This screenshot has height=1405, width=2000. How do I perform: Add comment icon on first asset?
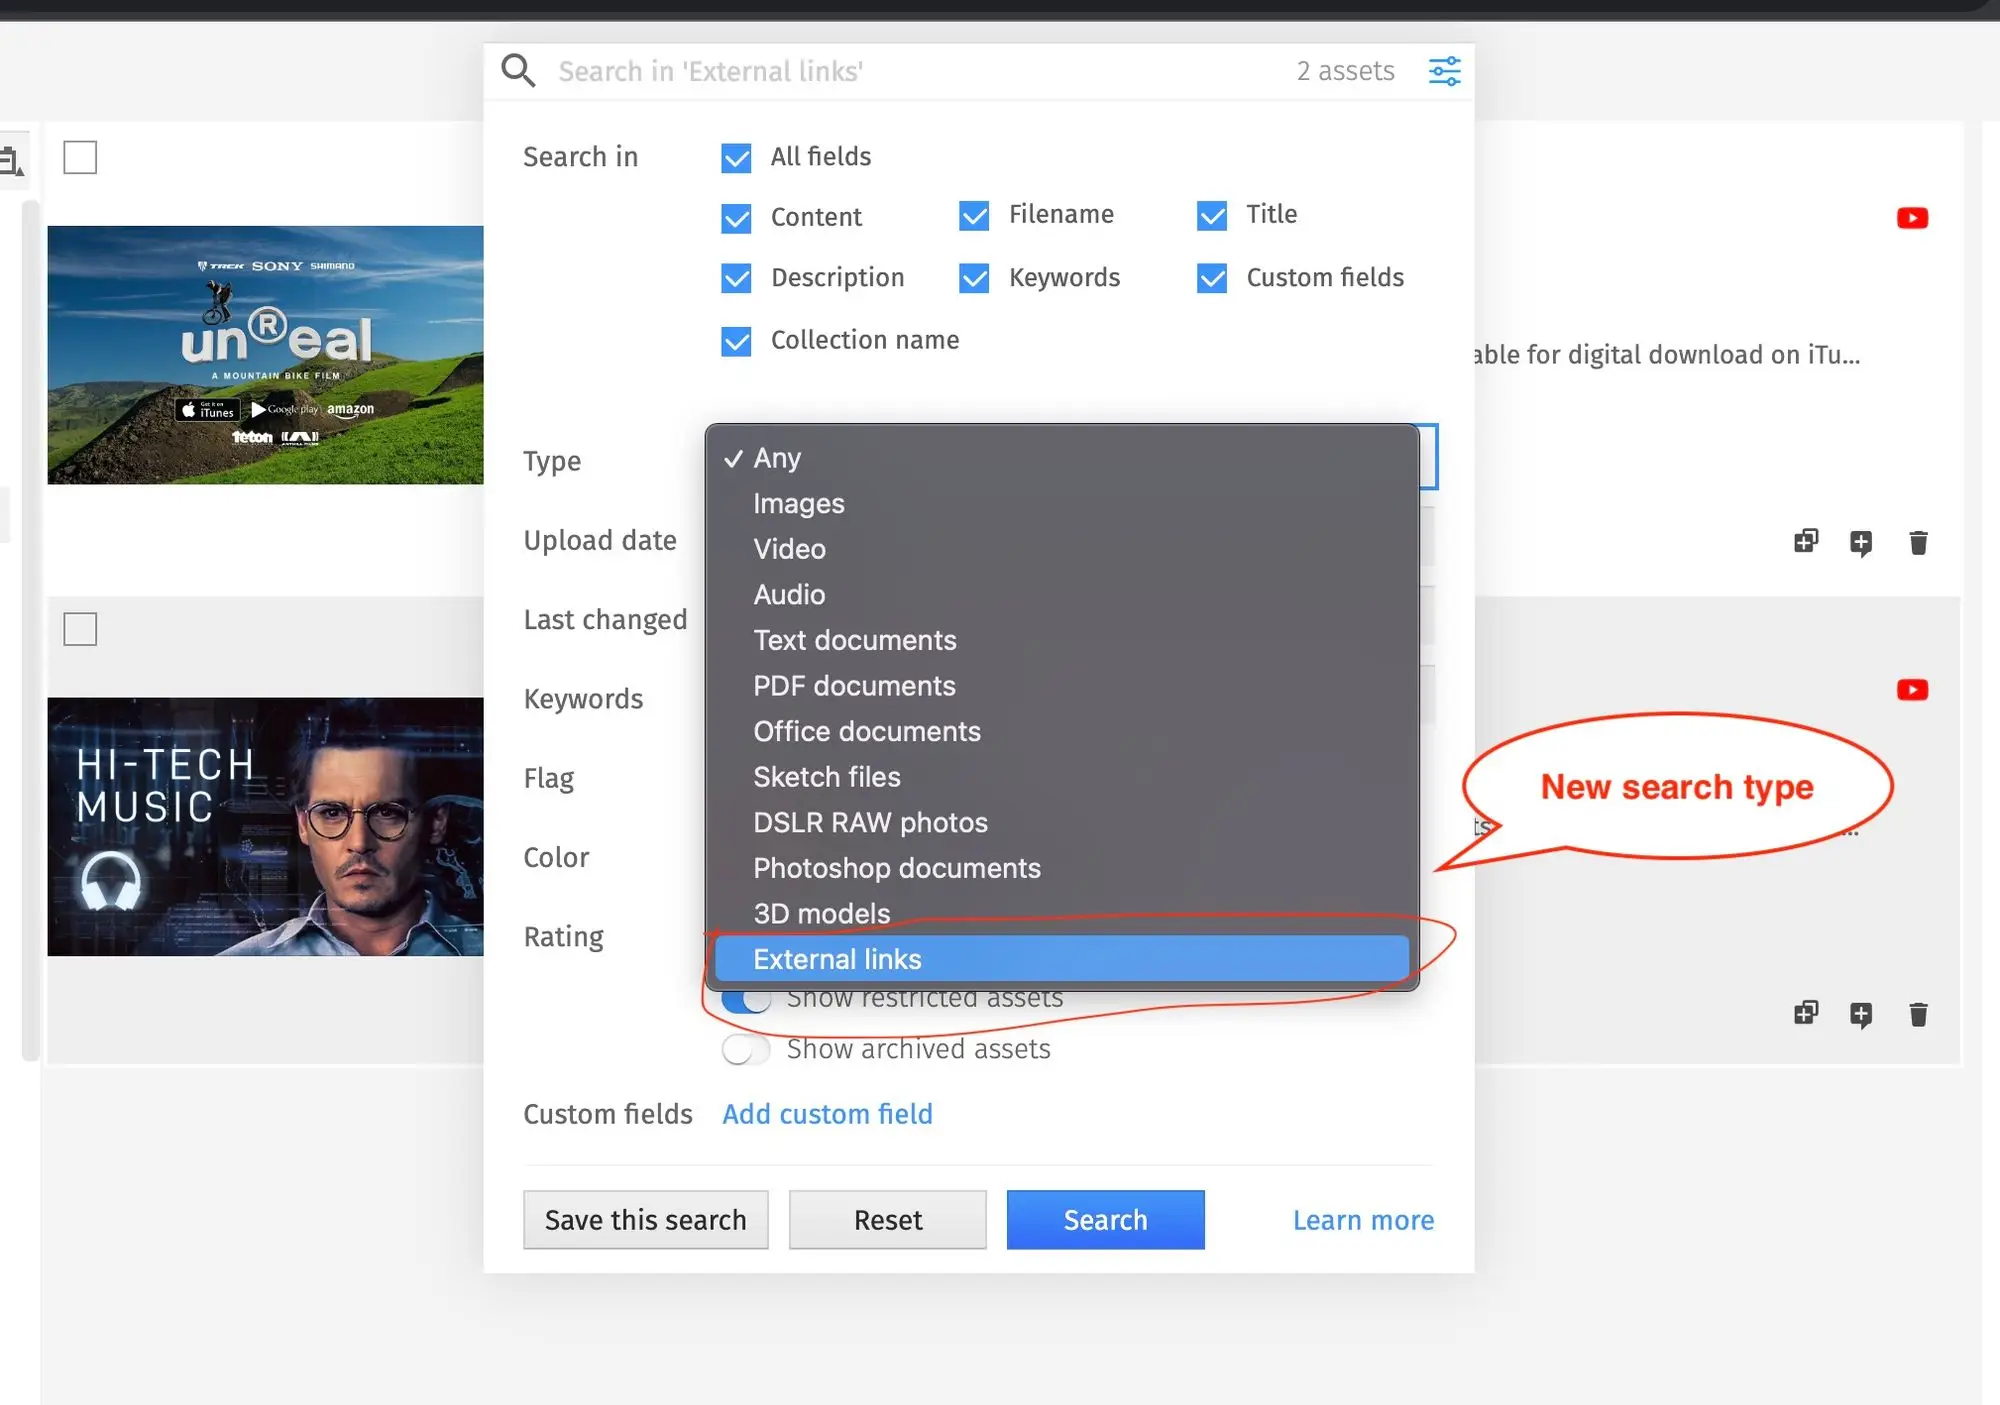point(1860,543)
